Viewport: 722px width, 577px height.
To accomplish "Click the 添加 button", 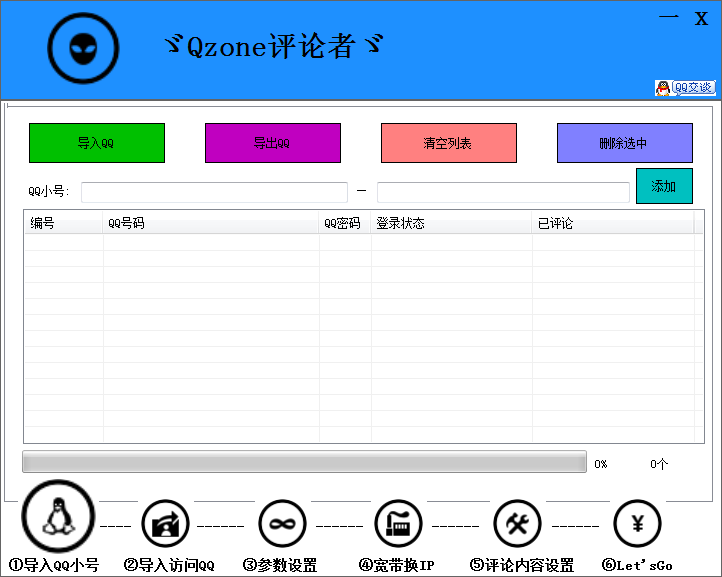I will tap(664, 186).
